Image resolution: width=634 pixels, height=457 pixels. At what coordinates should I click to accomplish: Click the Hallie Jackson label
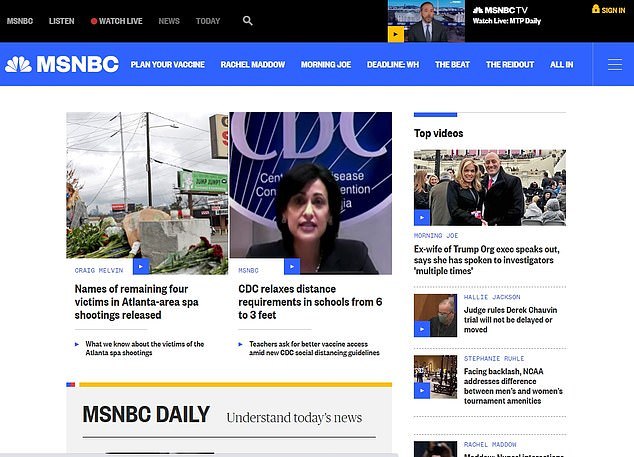point(492,297)
